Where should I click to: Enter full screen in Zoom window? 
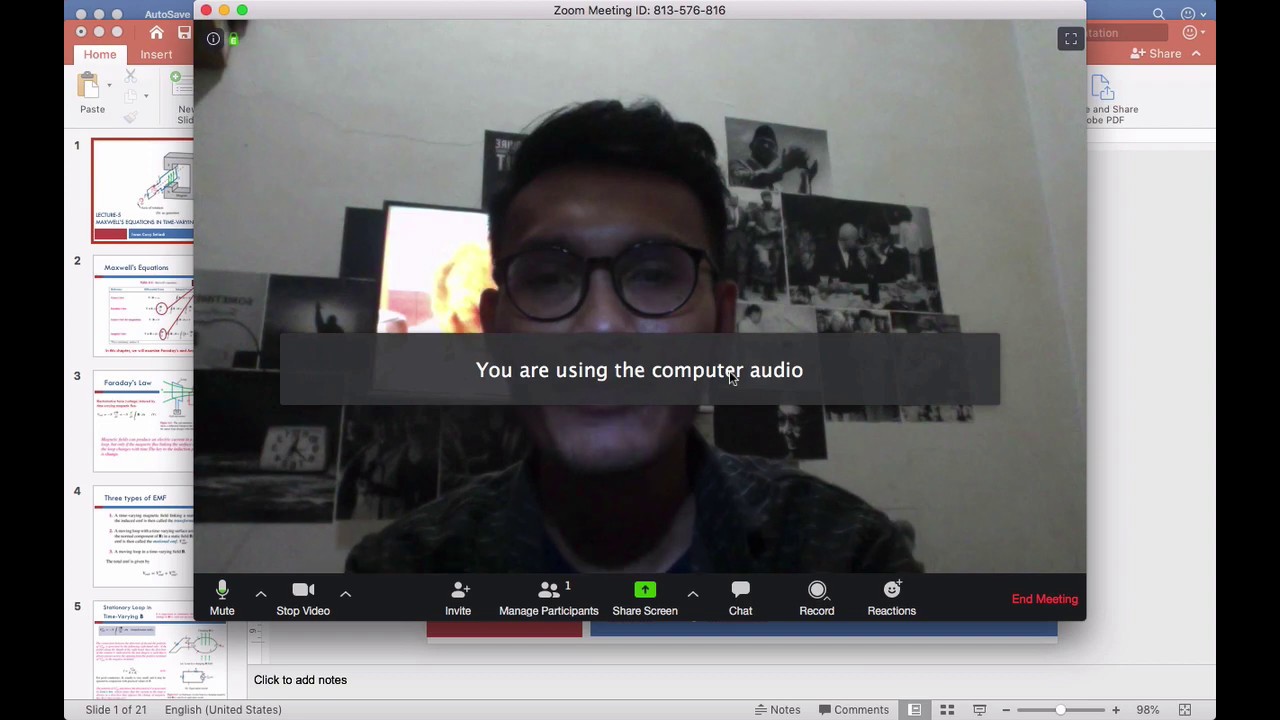1071,39
